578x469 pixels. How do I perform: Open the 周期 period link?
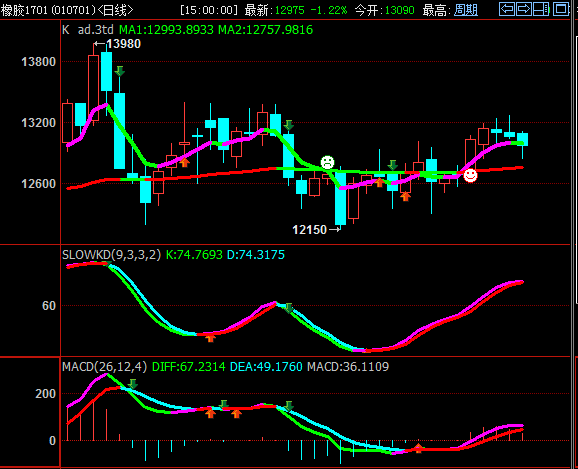point(466,10)
